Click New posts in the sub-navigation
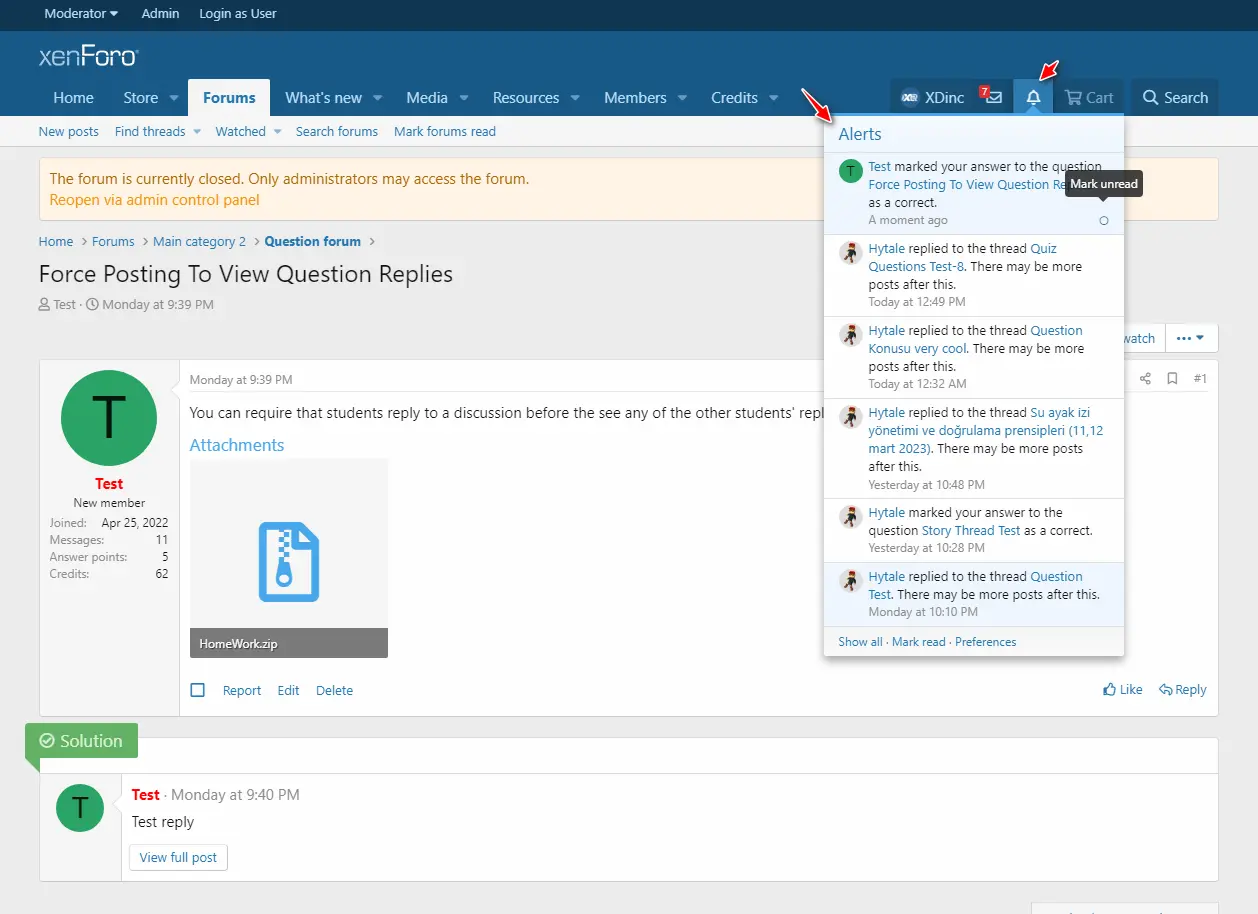The width and height of the screenshot is (1258, 914). (x=69, y=132)
